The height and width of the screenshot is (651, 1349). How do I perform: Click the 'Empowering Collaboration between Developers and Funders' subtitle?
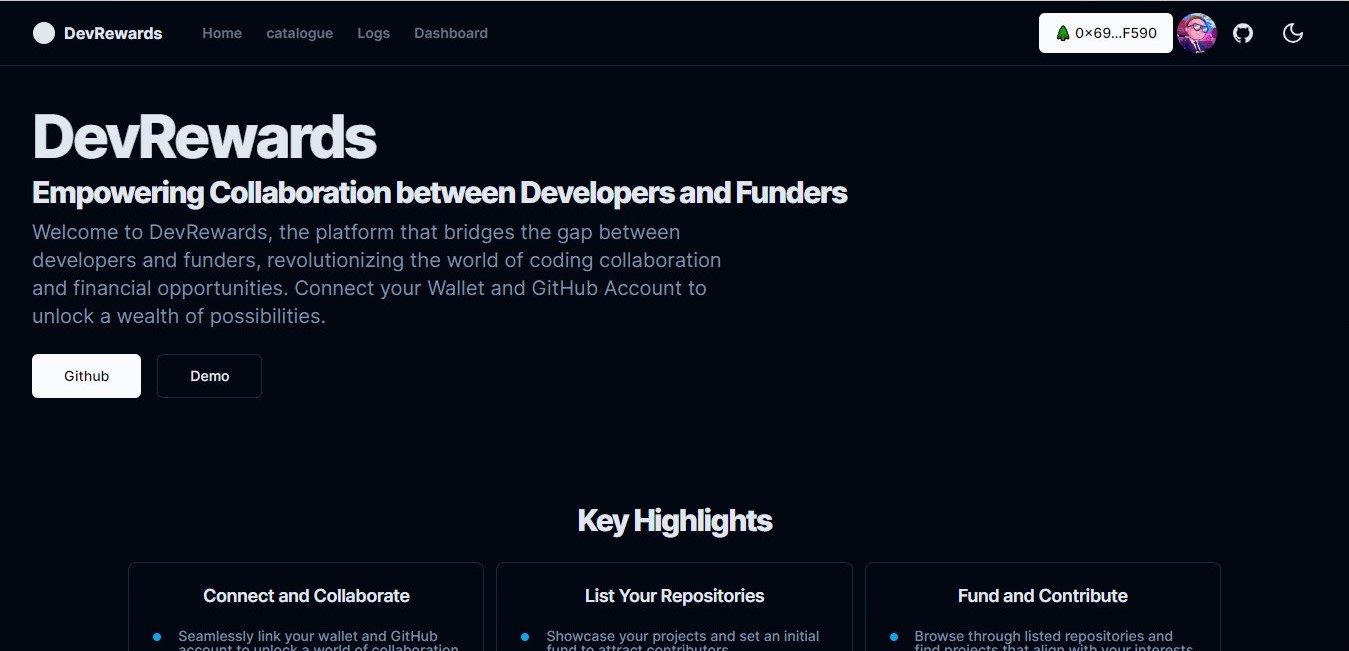coord(440,192)
